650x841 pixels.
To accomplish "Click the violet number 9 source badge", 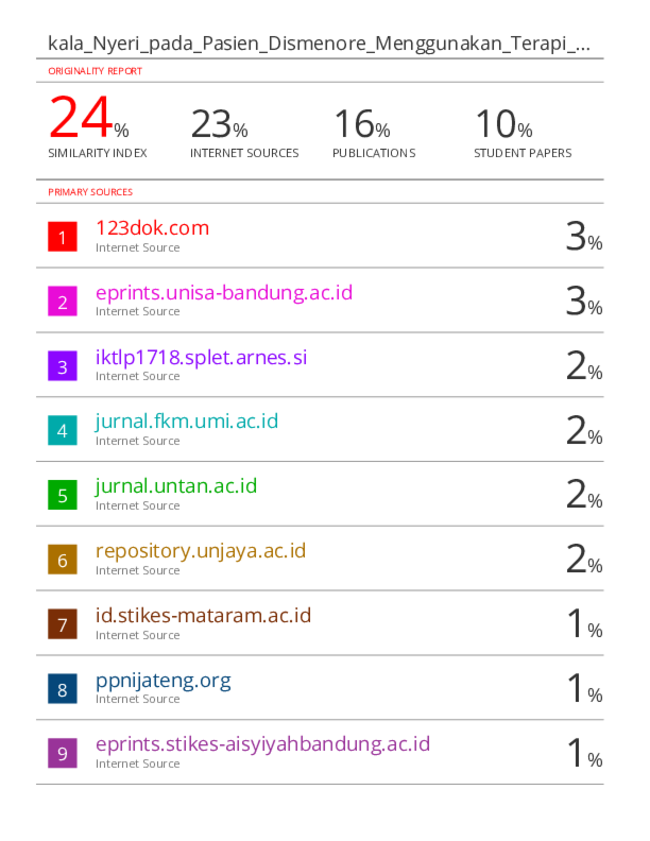I will [62, 754].
